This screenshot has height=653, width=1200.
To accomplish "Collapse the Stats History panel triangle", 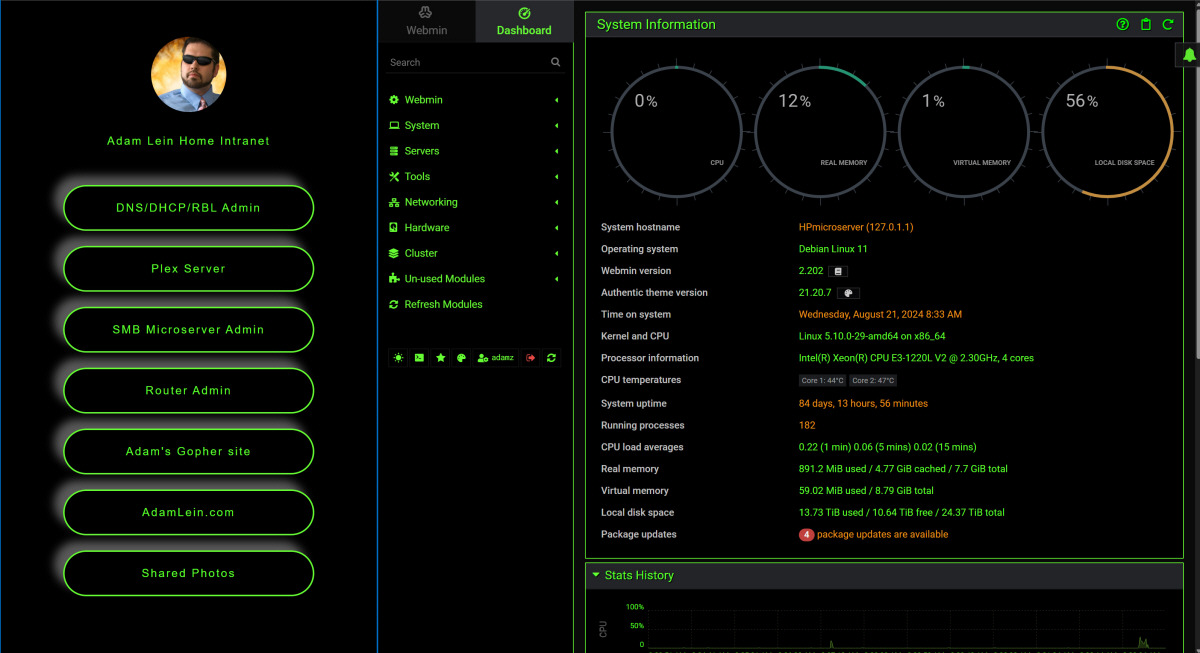I will (596, 575).
